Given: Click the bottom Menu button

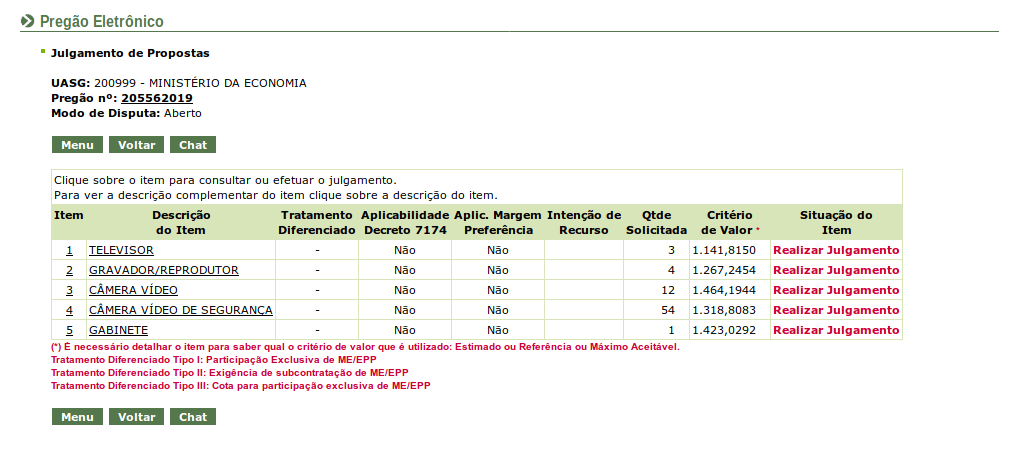Looking at the screenshot, I should (x=77, y=417).
